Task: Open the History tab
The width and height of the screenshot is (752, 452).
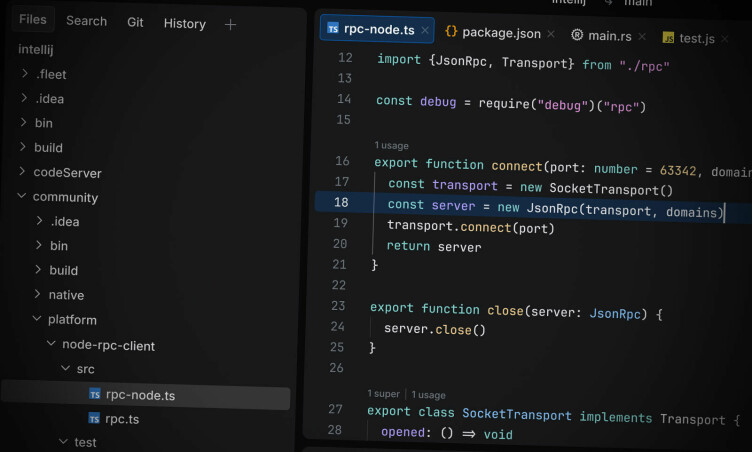Action: pos(185,24)
